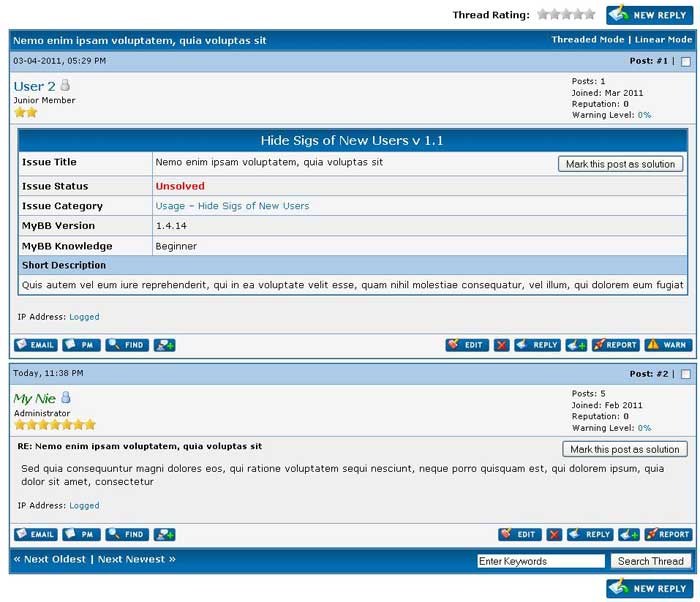700x602 pixels.
Task: Rate the thread five stars
Action: tap(590, 14)
